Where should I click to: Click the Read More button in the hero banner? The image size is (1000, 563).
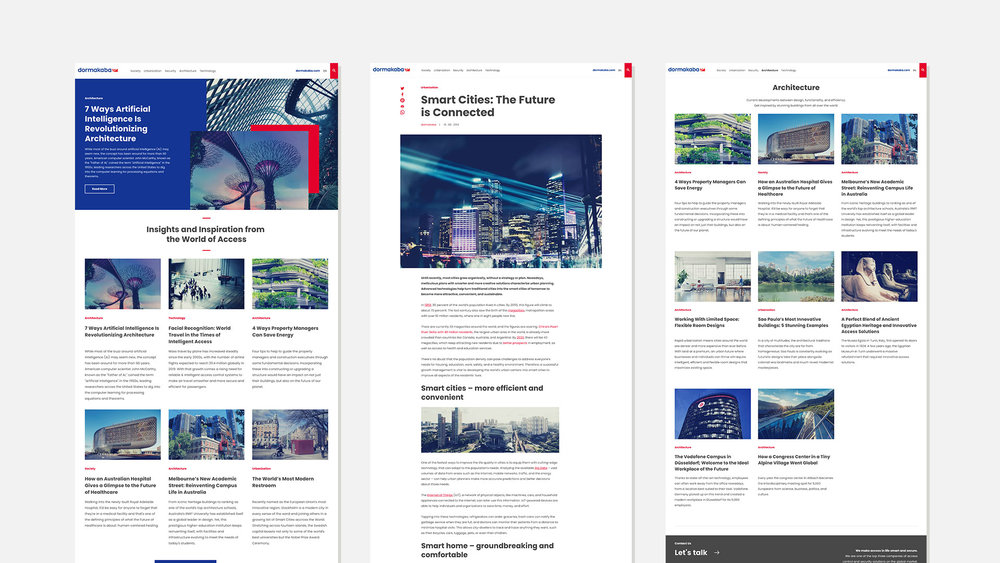click(99, 189)
